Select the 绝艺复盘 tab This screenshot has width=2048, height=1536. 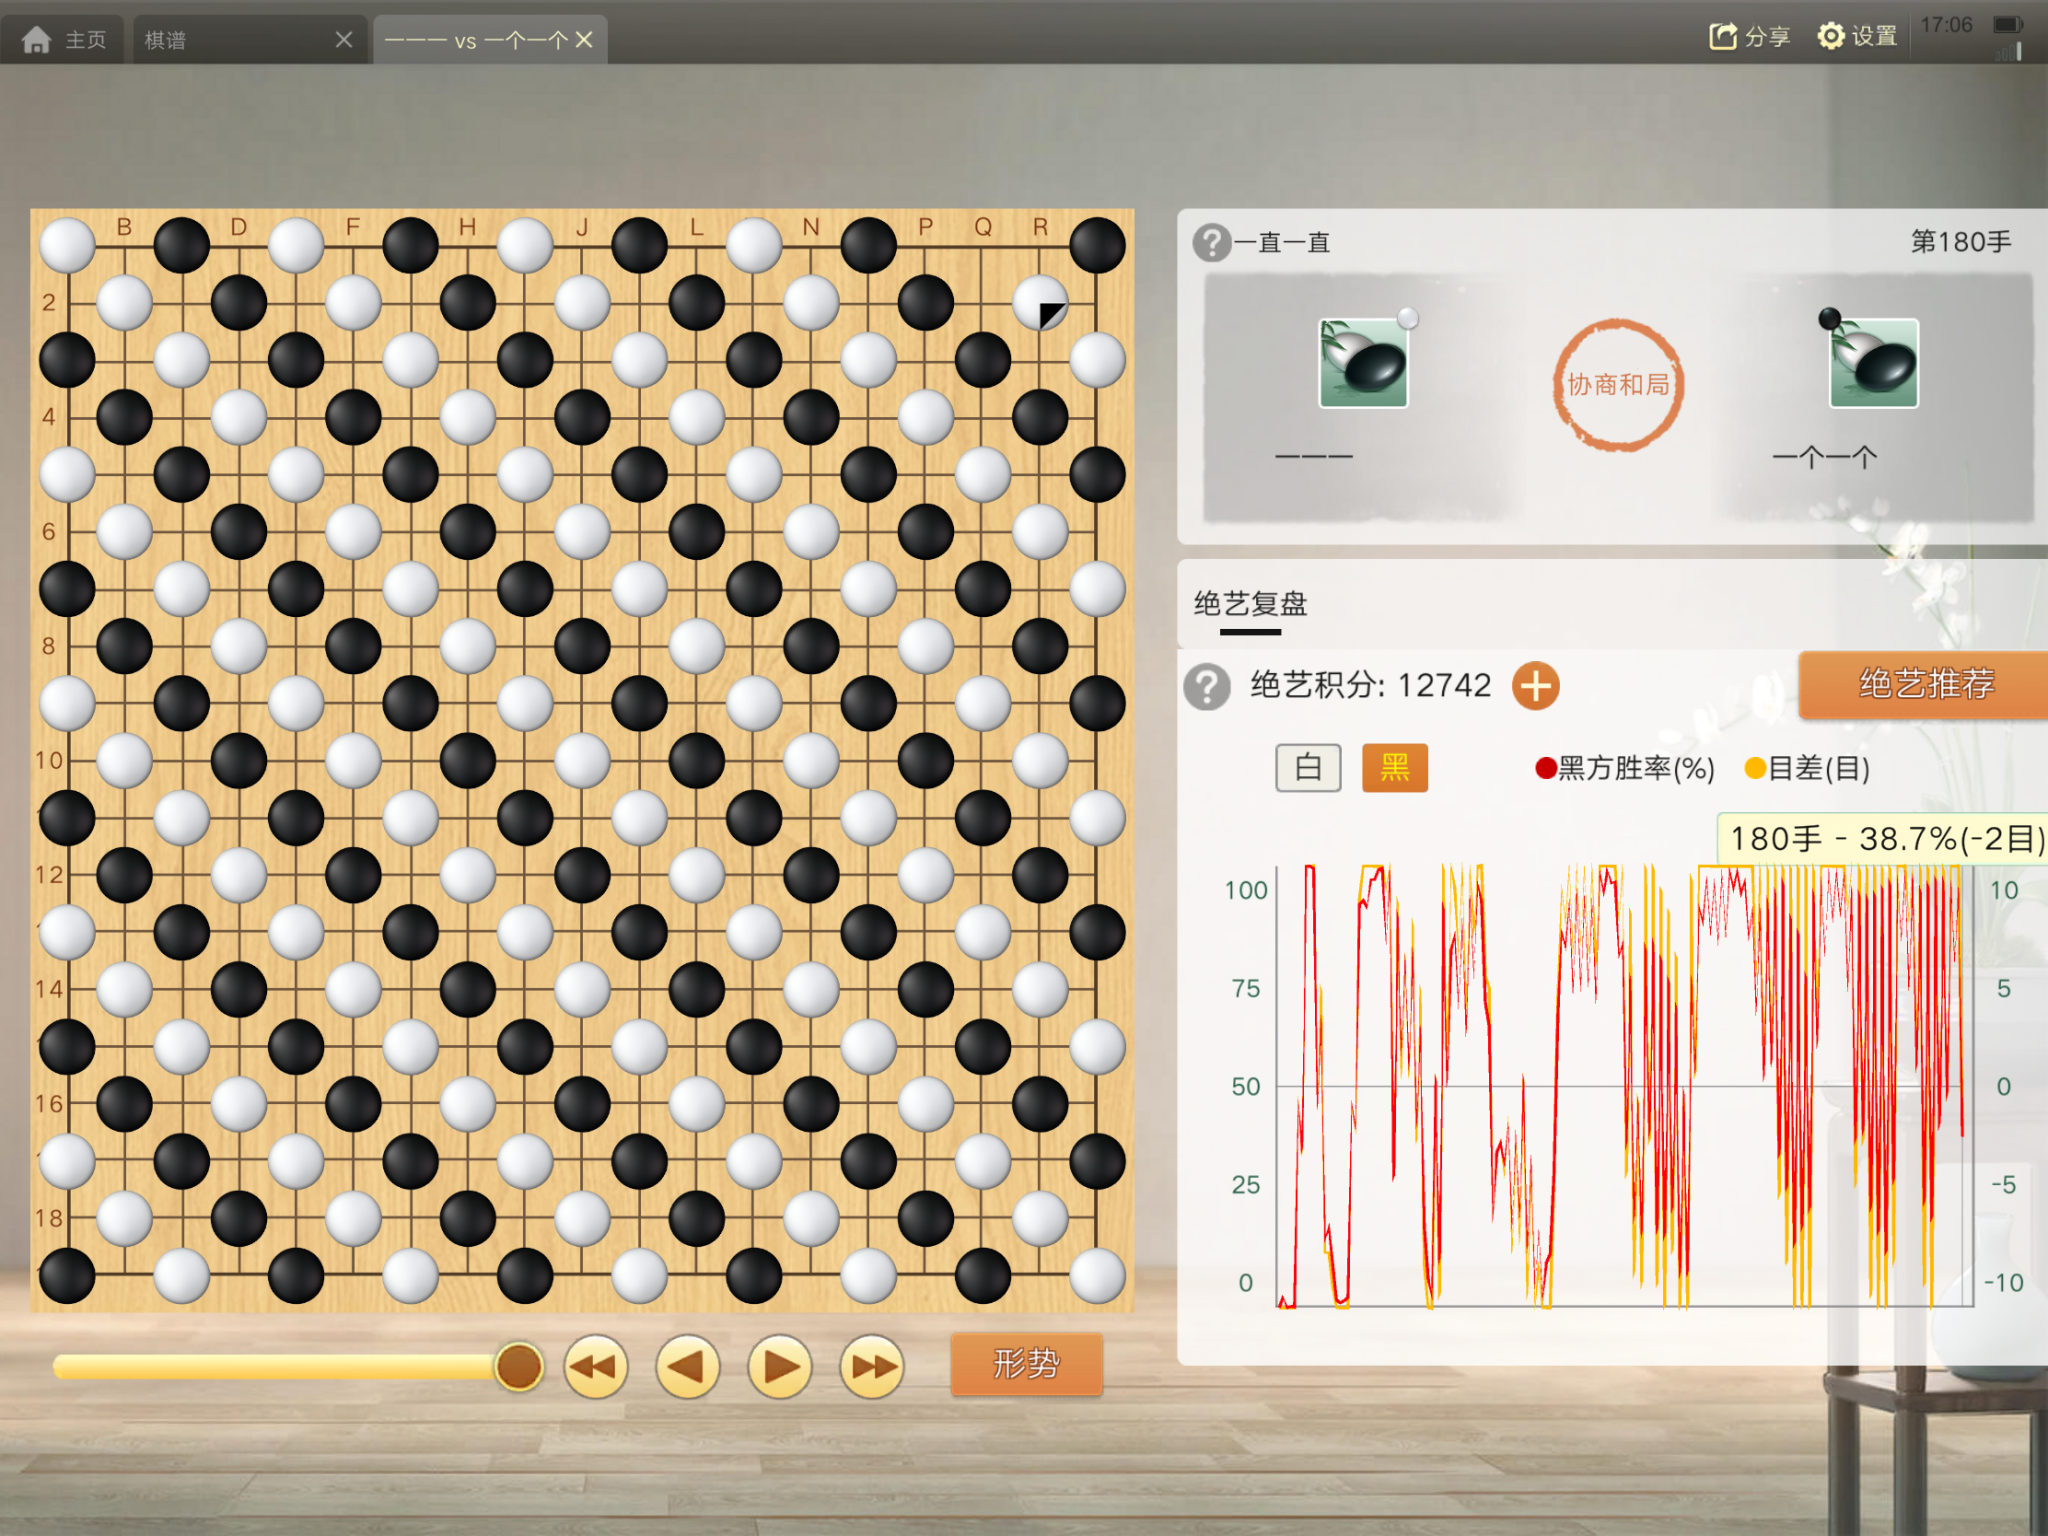click(x=1250, y=604)
